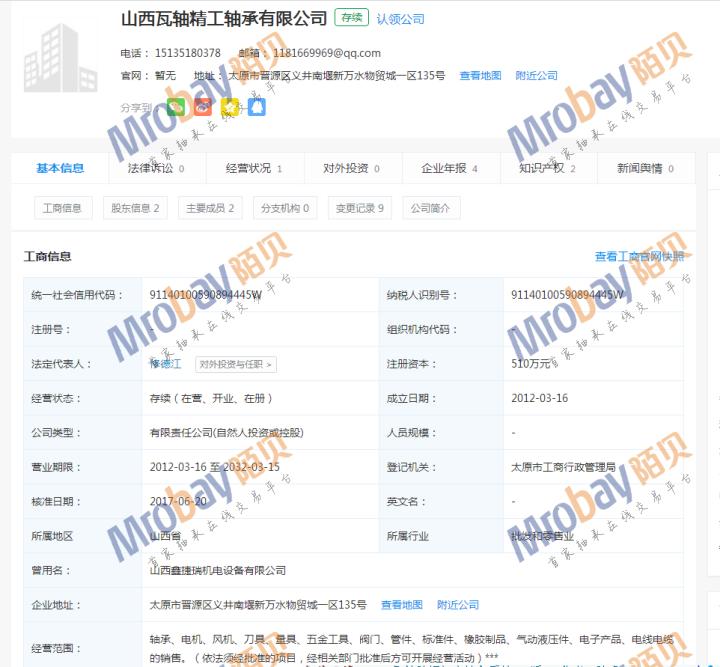Viewport: 720px width, 667px height.
Task: View the 企业年报 tab
Action: pyautogui.click(x=449, y=168)
